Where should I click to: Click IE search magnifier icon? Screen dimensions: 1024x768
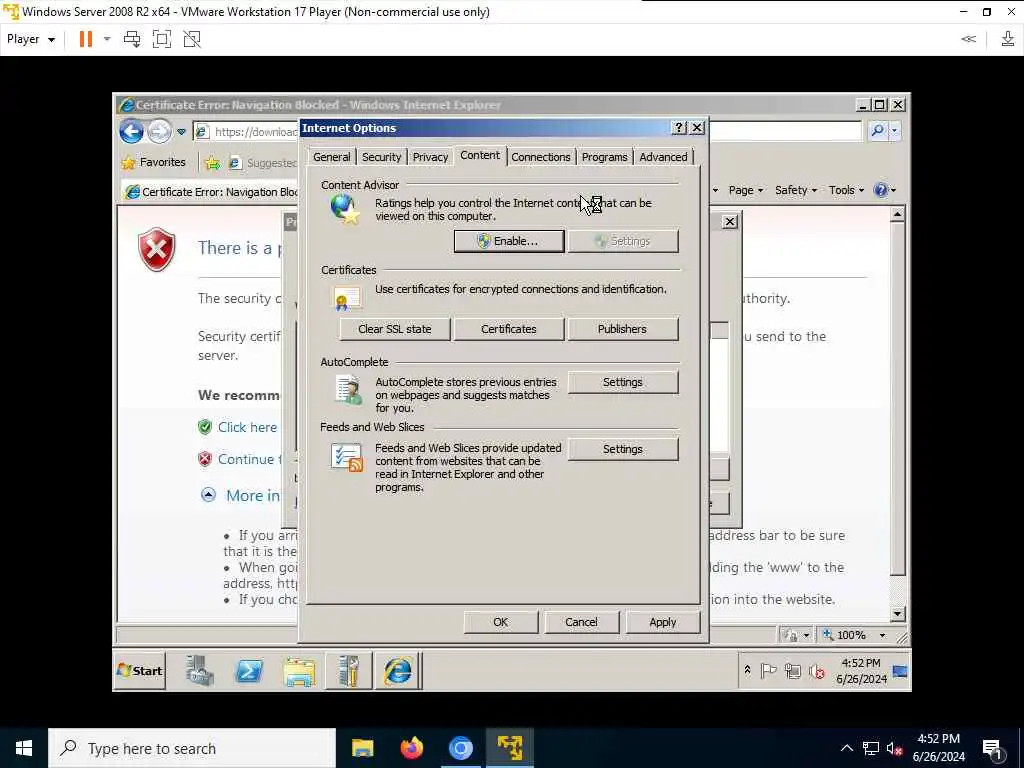(878, 131)
